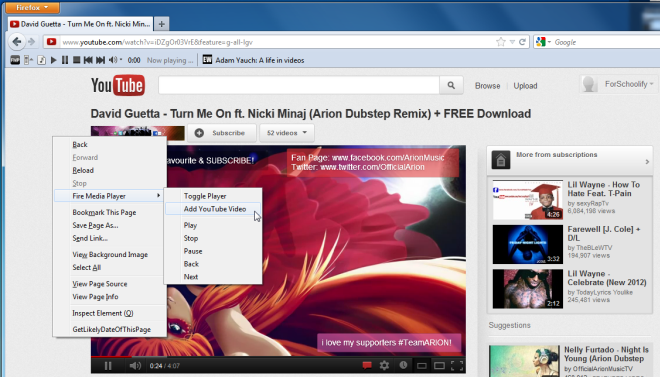Image resolution: width=660 pixels, height=377 pixels.
Task: Open a new tab with plus button
Action: 162,24
